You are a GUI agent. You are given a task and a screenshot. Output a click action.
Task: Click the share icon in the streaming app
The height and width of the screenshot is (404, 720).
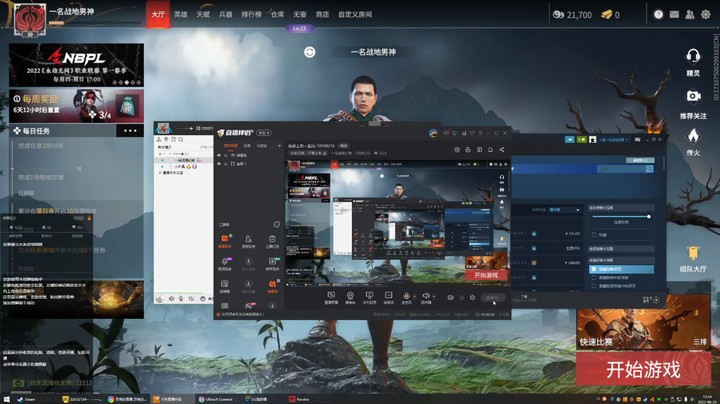(x=501, y=150)
